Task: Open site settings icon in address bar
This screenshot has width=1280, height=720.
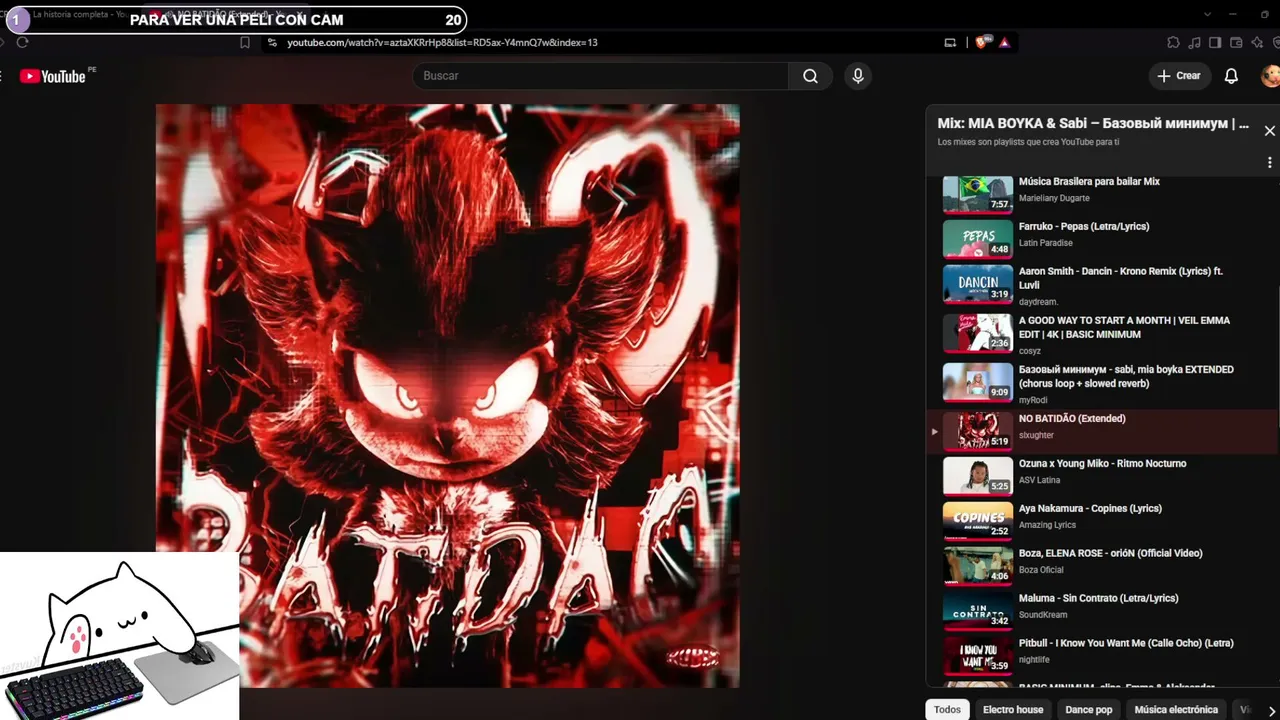Action: pyautogui.click(x=271, y=42)
